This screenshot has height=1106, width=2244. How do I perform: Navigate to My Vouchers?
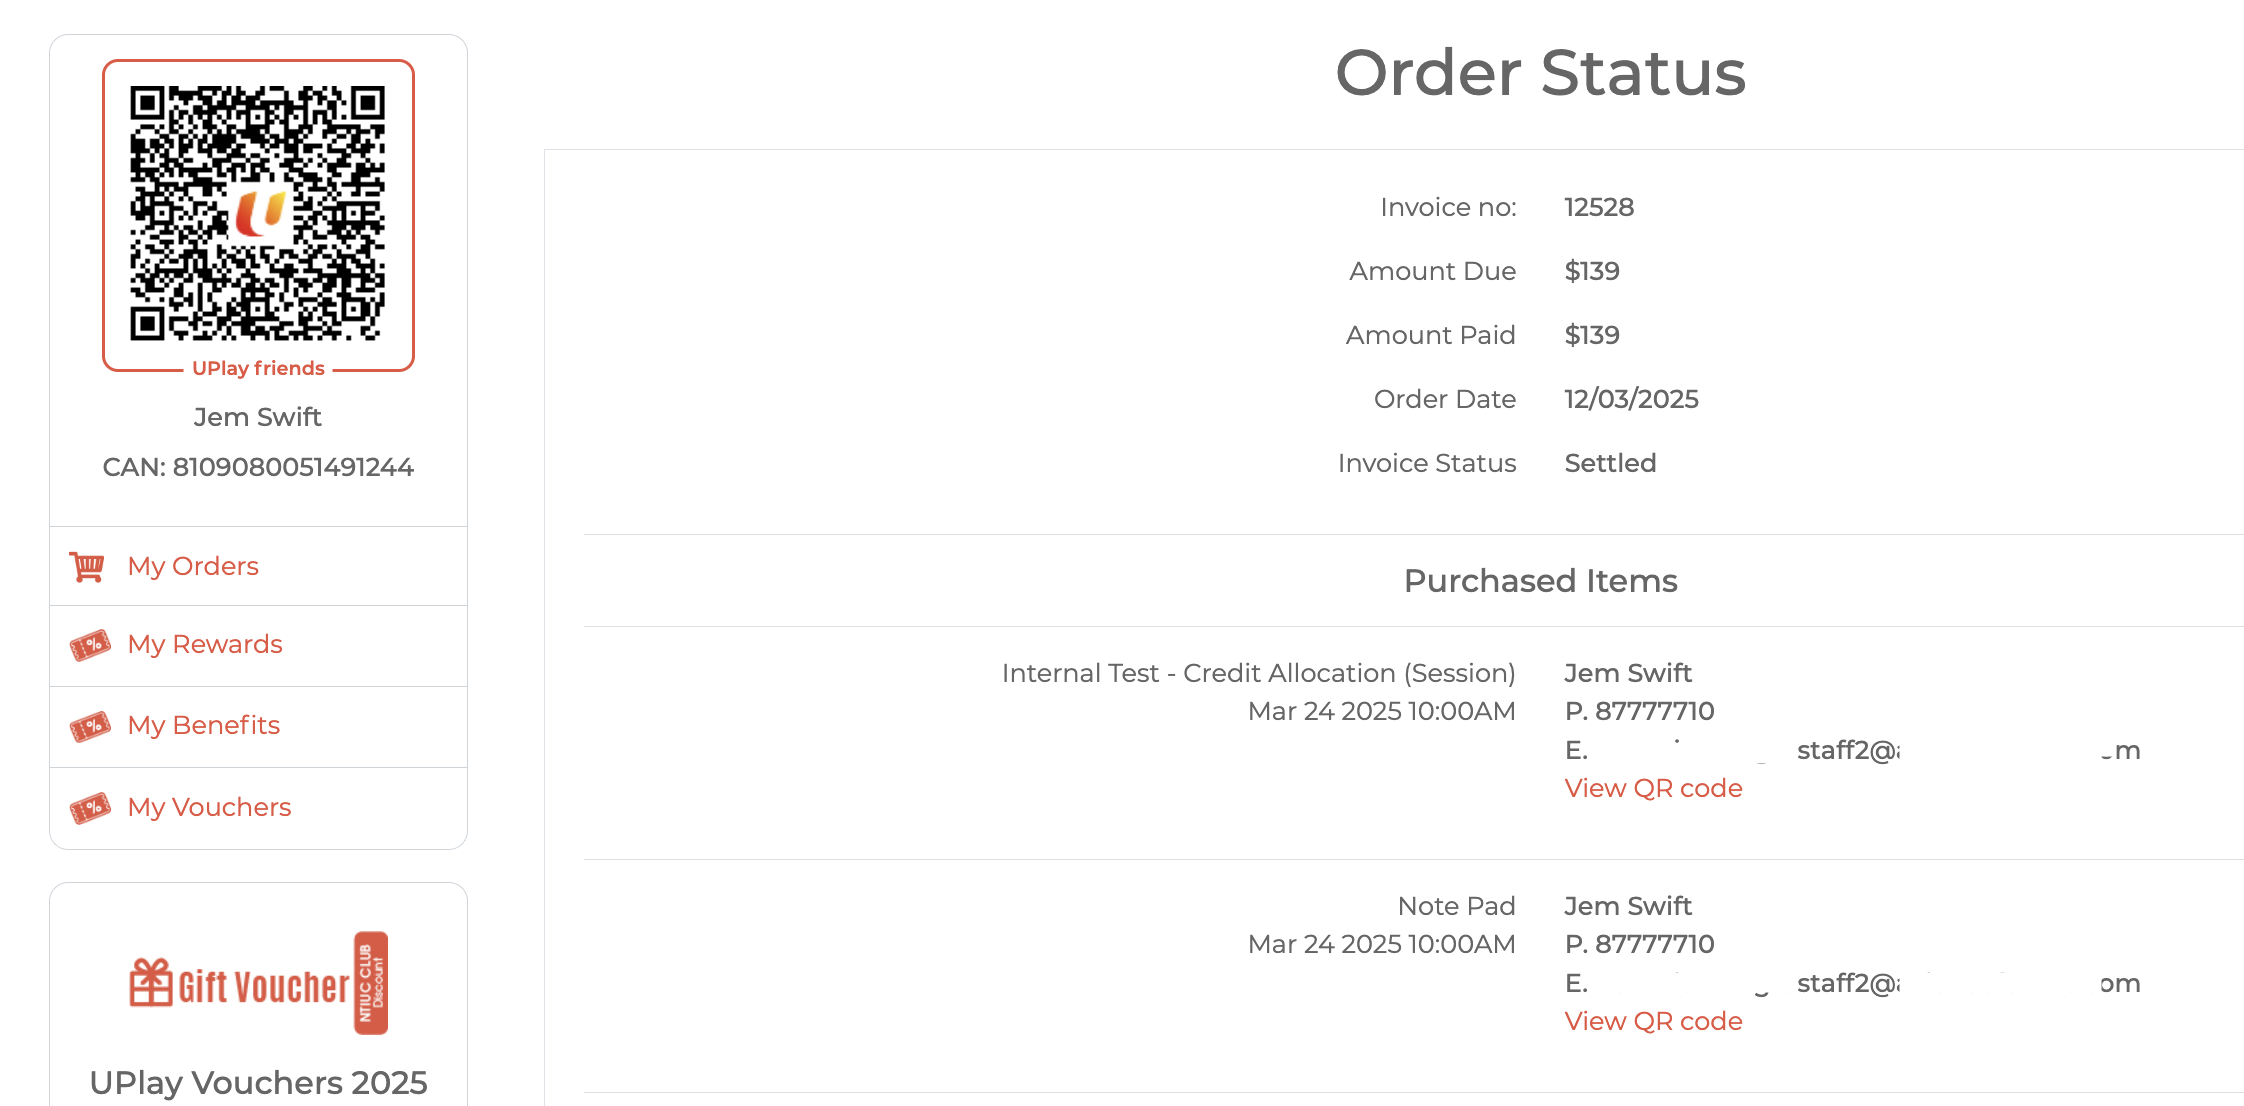(x=209, y=807)
